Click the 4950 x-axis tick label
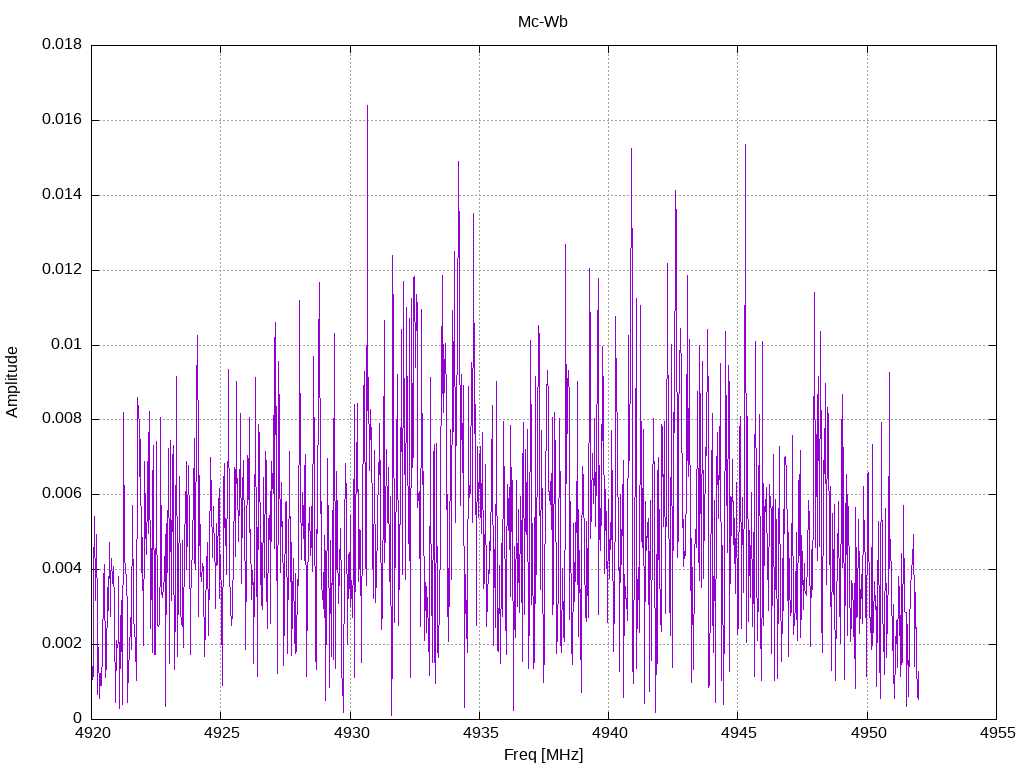The image size is (1024, 768). [868, 733]
